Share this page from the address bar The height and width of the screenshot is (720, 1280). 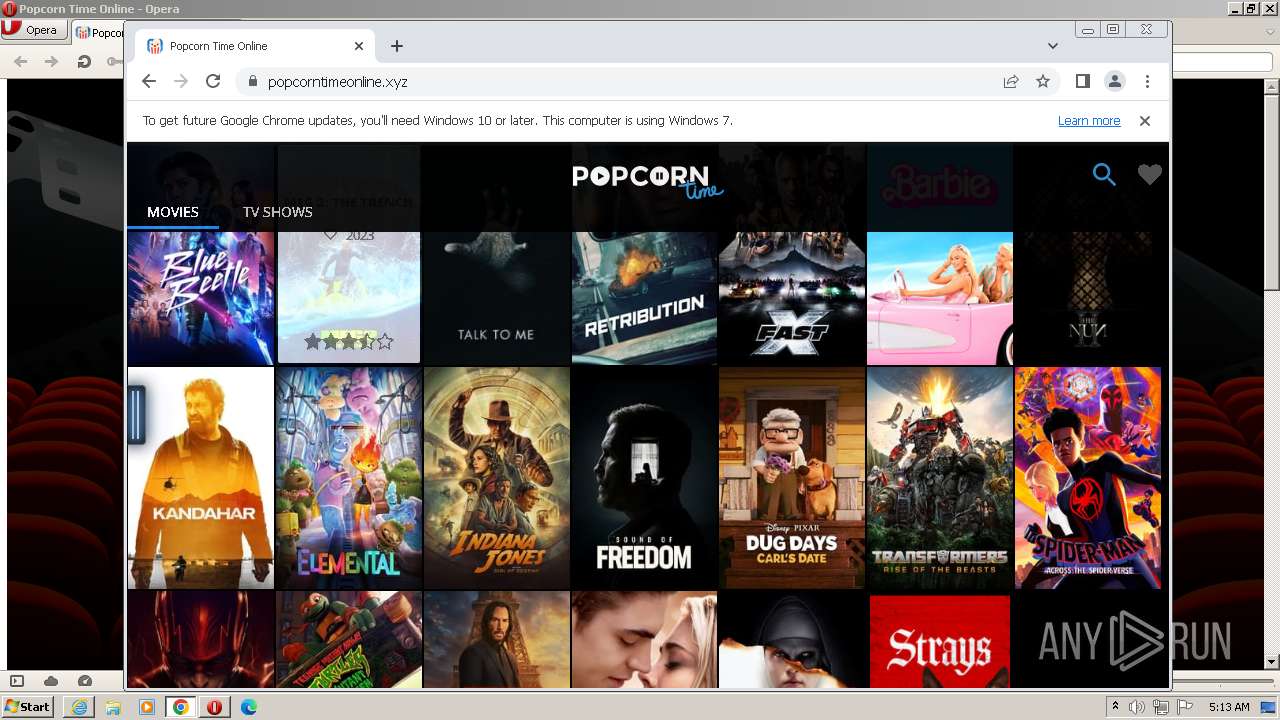tap(1011, 81)
